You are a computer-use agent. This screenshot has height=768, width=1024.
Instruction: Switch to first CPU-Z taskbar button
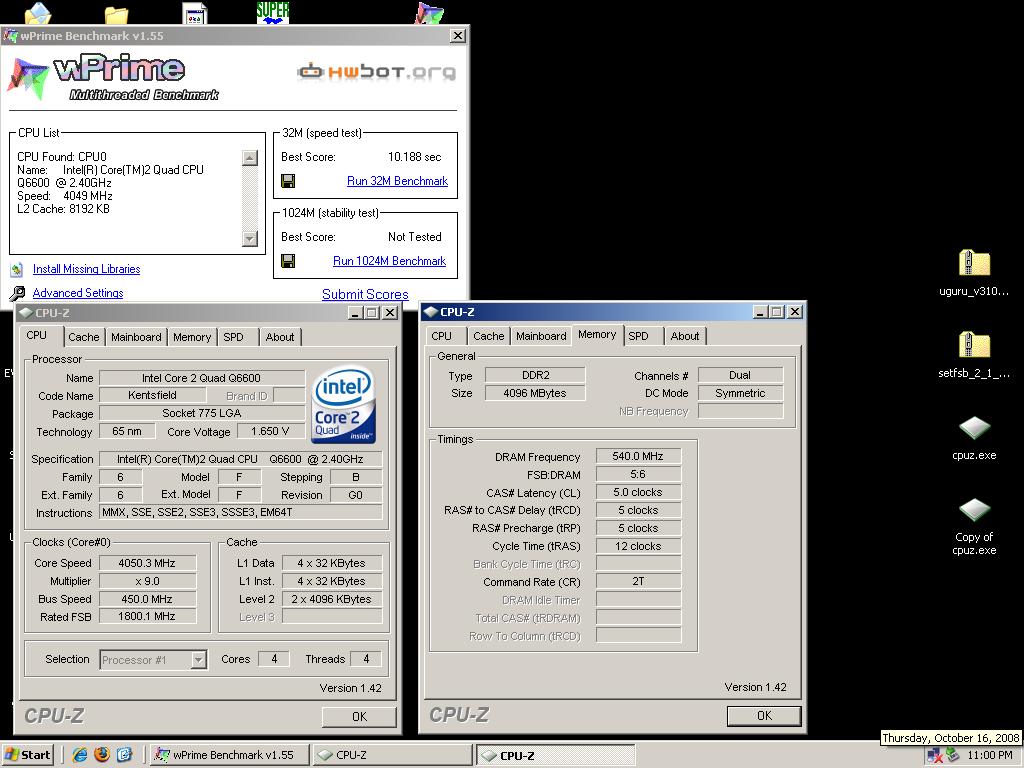point(392,755)
